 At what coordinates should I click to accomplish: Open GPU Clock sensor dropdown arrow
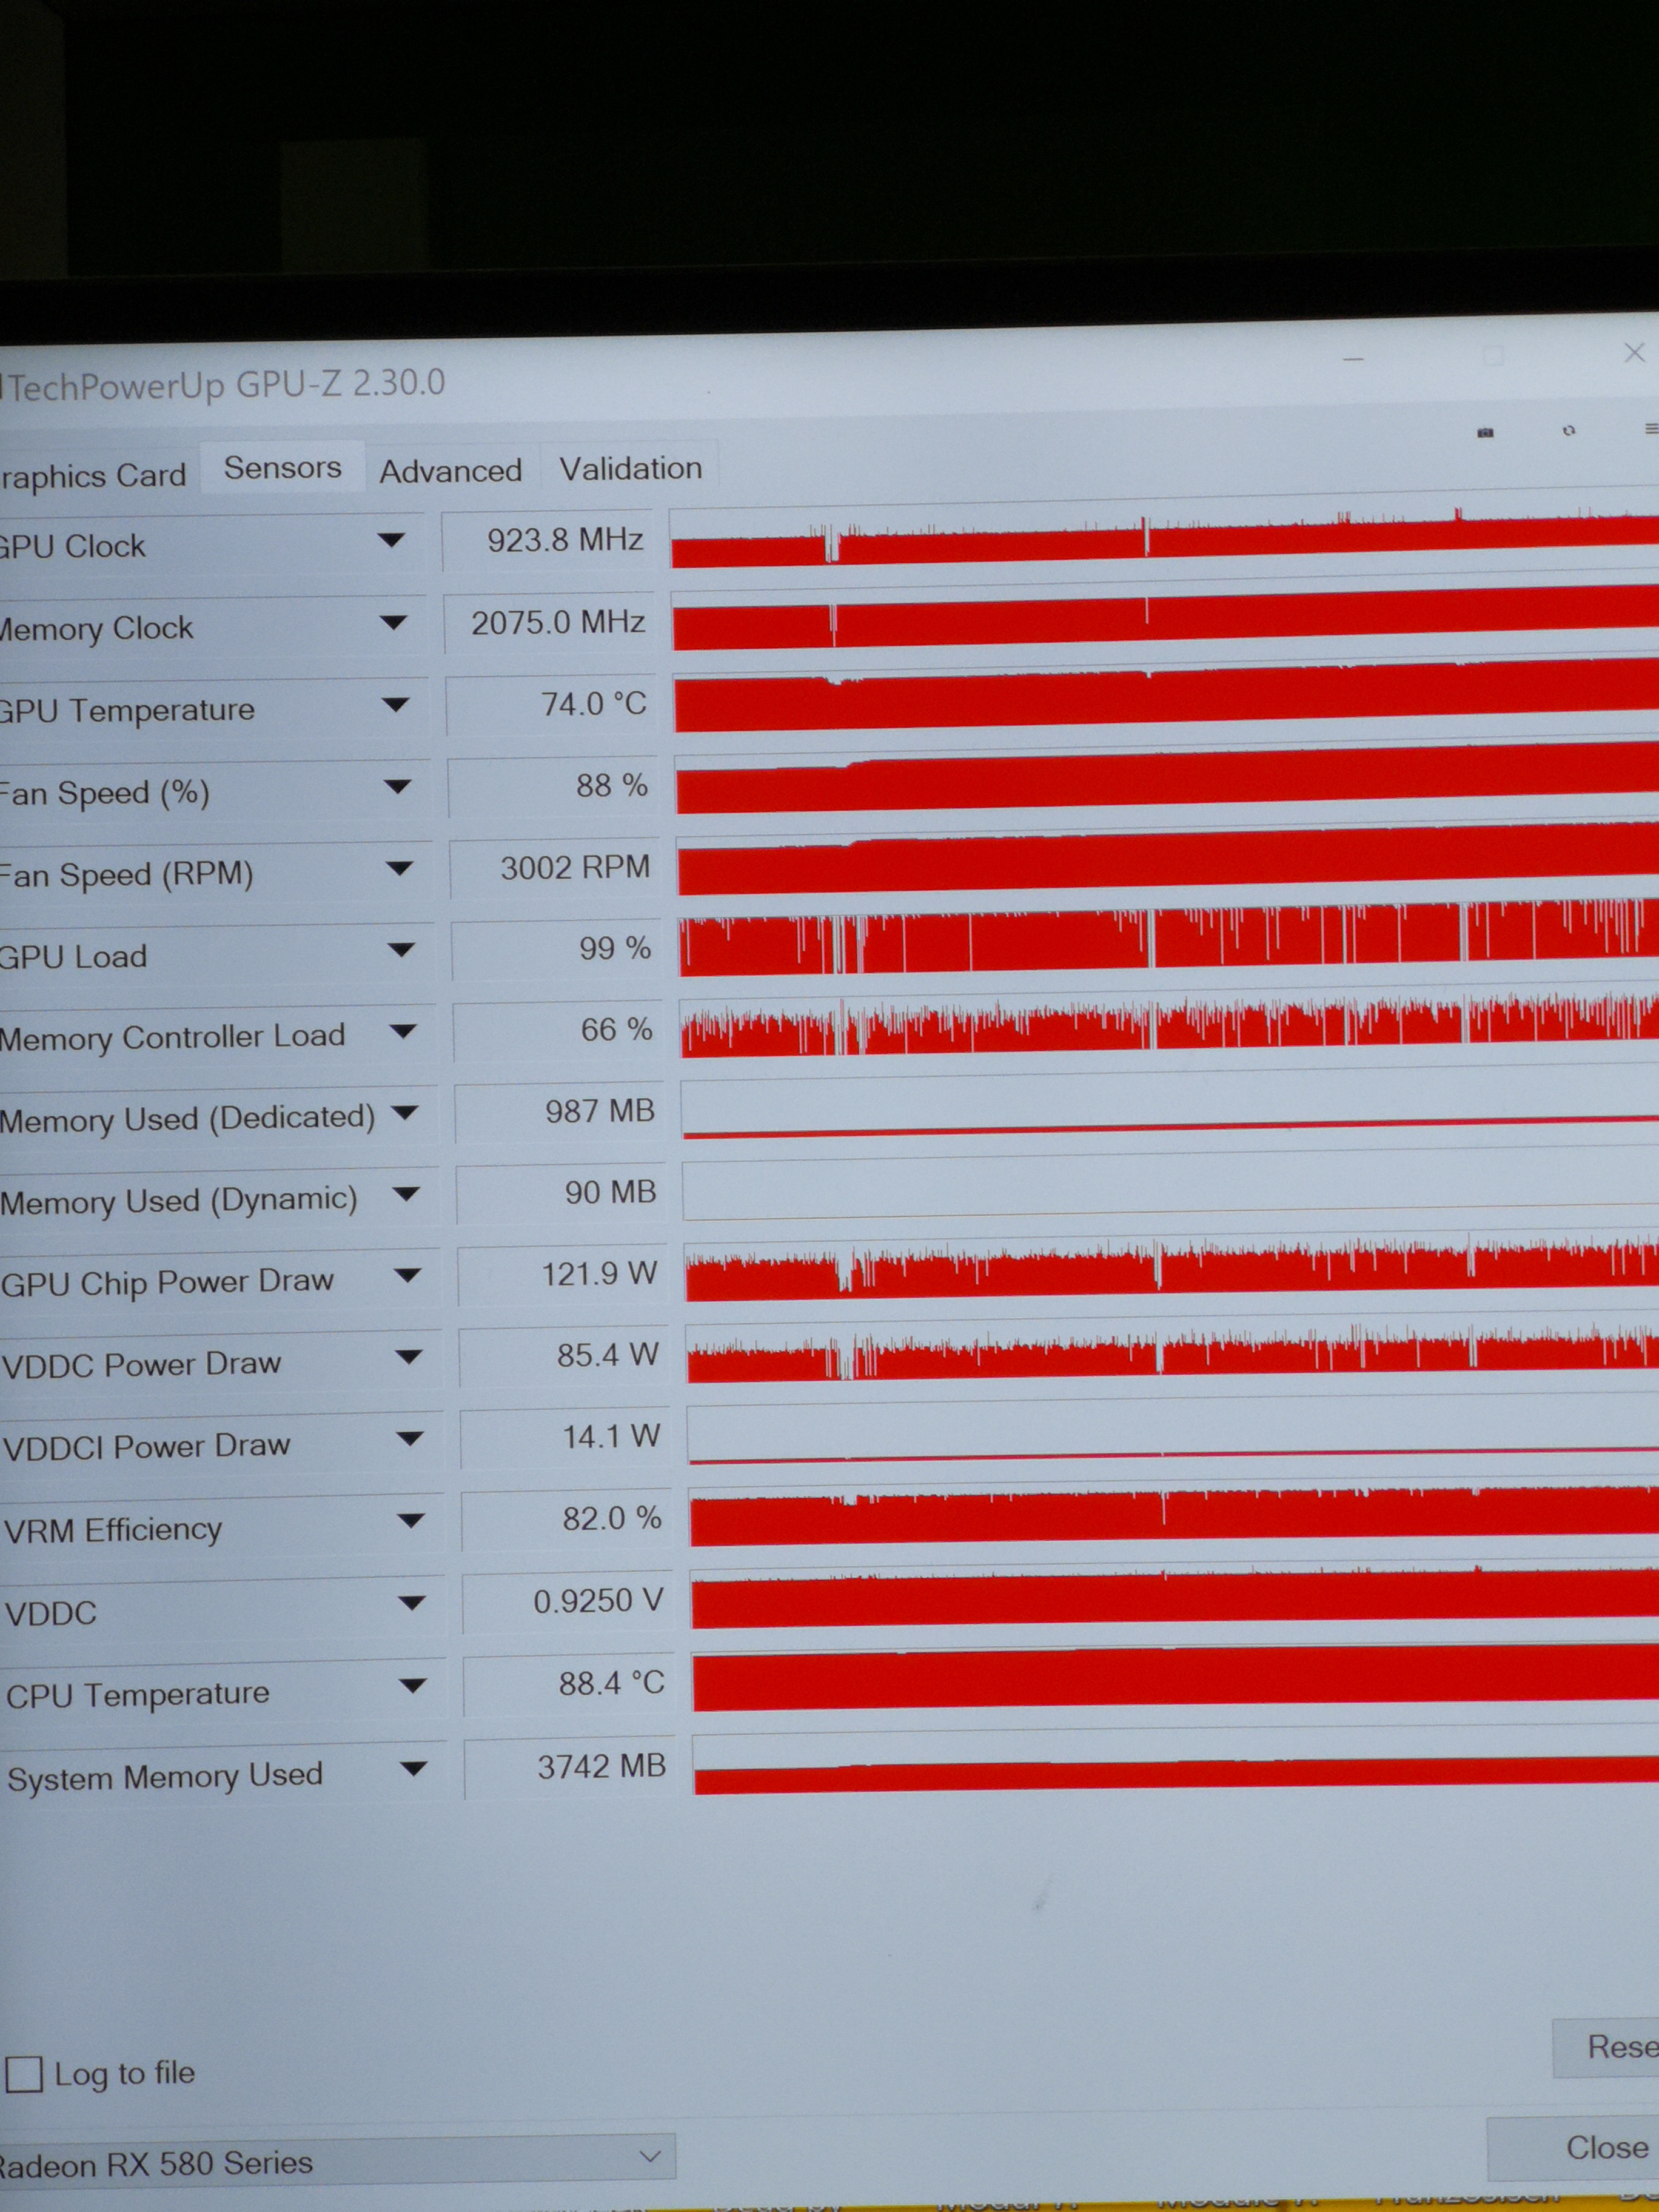[391, 541]
